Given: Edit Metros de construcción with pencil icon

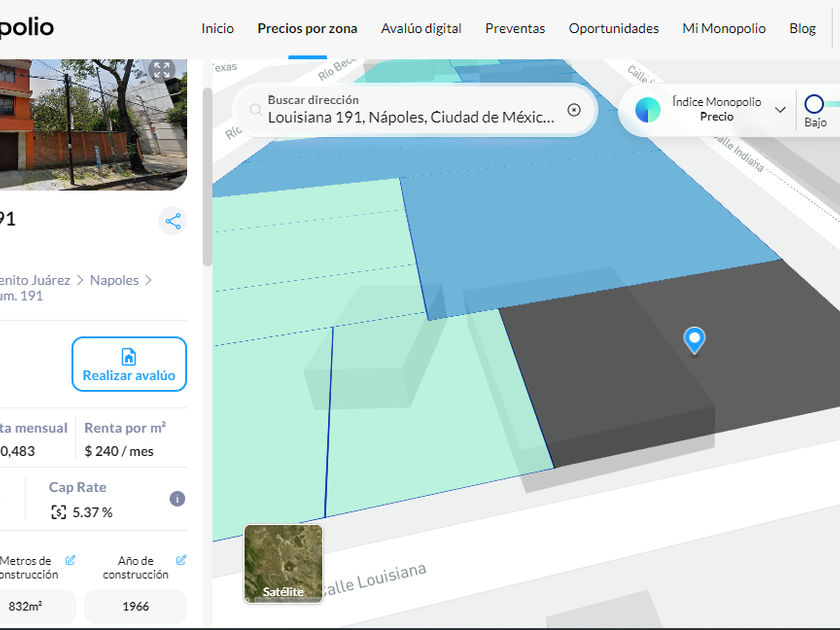Looking at the screenshot, I should click(70, 560).
